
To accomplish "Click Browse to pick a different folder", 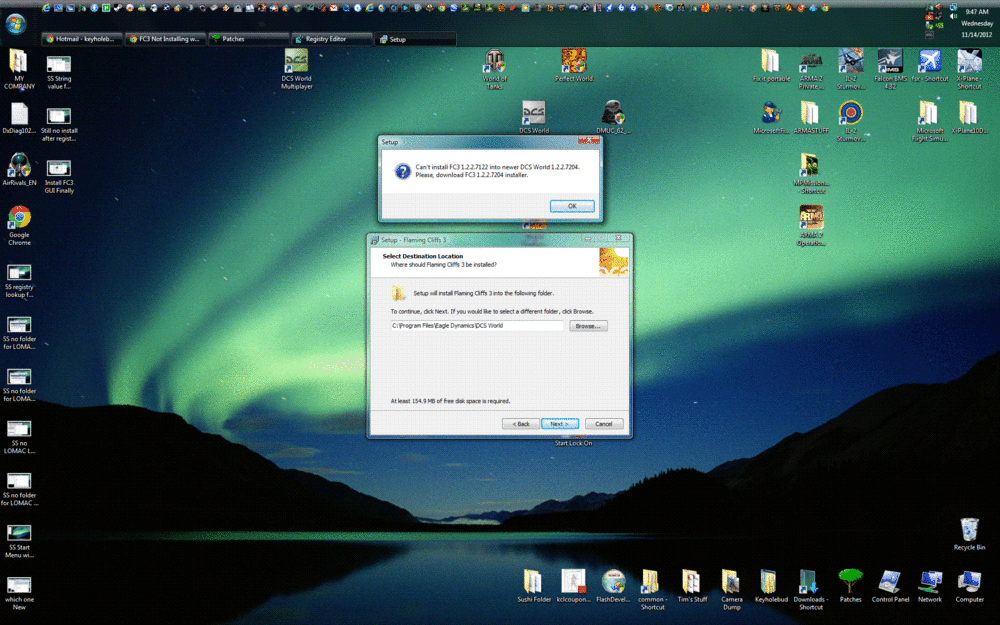I will click(588, 325).
